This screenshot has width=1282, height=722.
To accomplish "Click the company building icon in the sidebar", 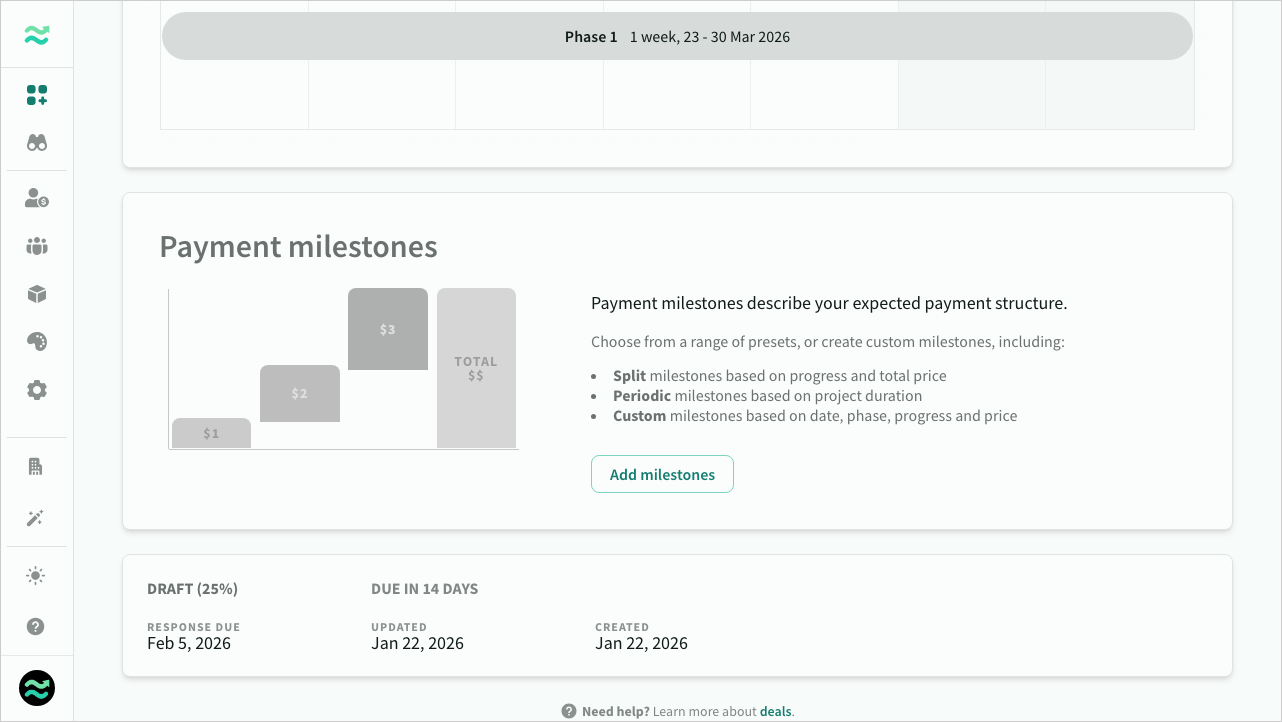I will coord(36,466).
